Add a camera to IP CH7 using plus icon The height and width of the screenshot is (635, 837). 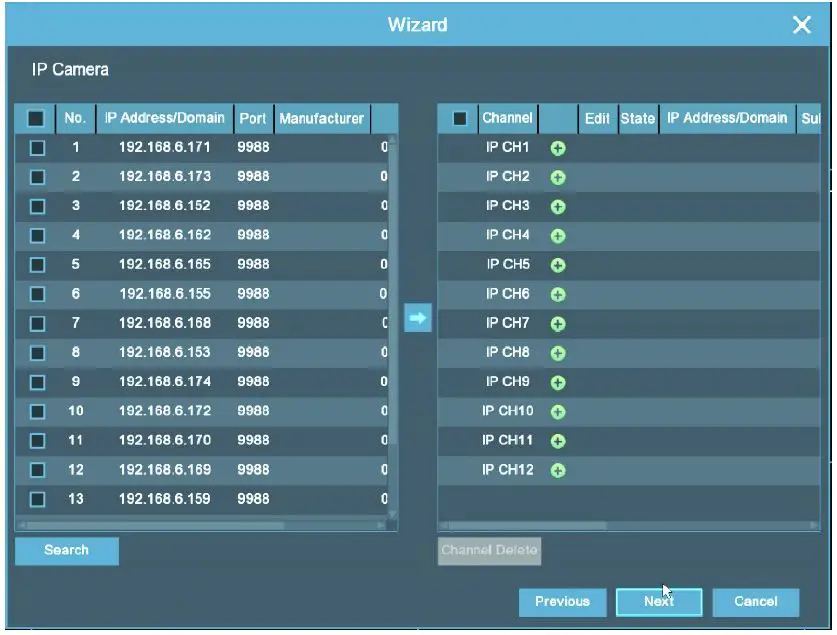tap(558, 323)
